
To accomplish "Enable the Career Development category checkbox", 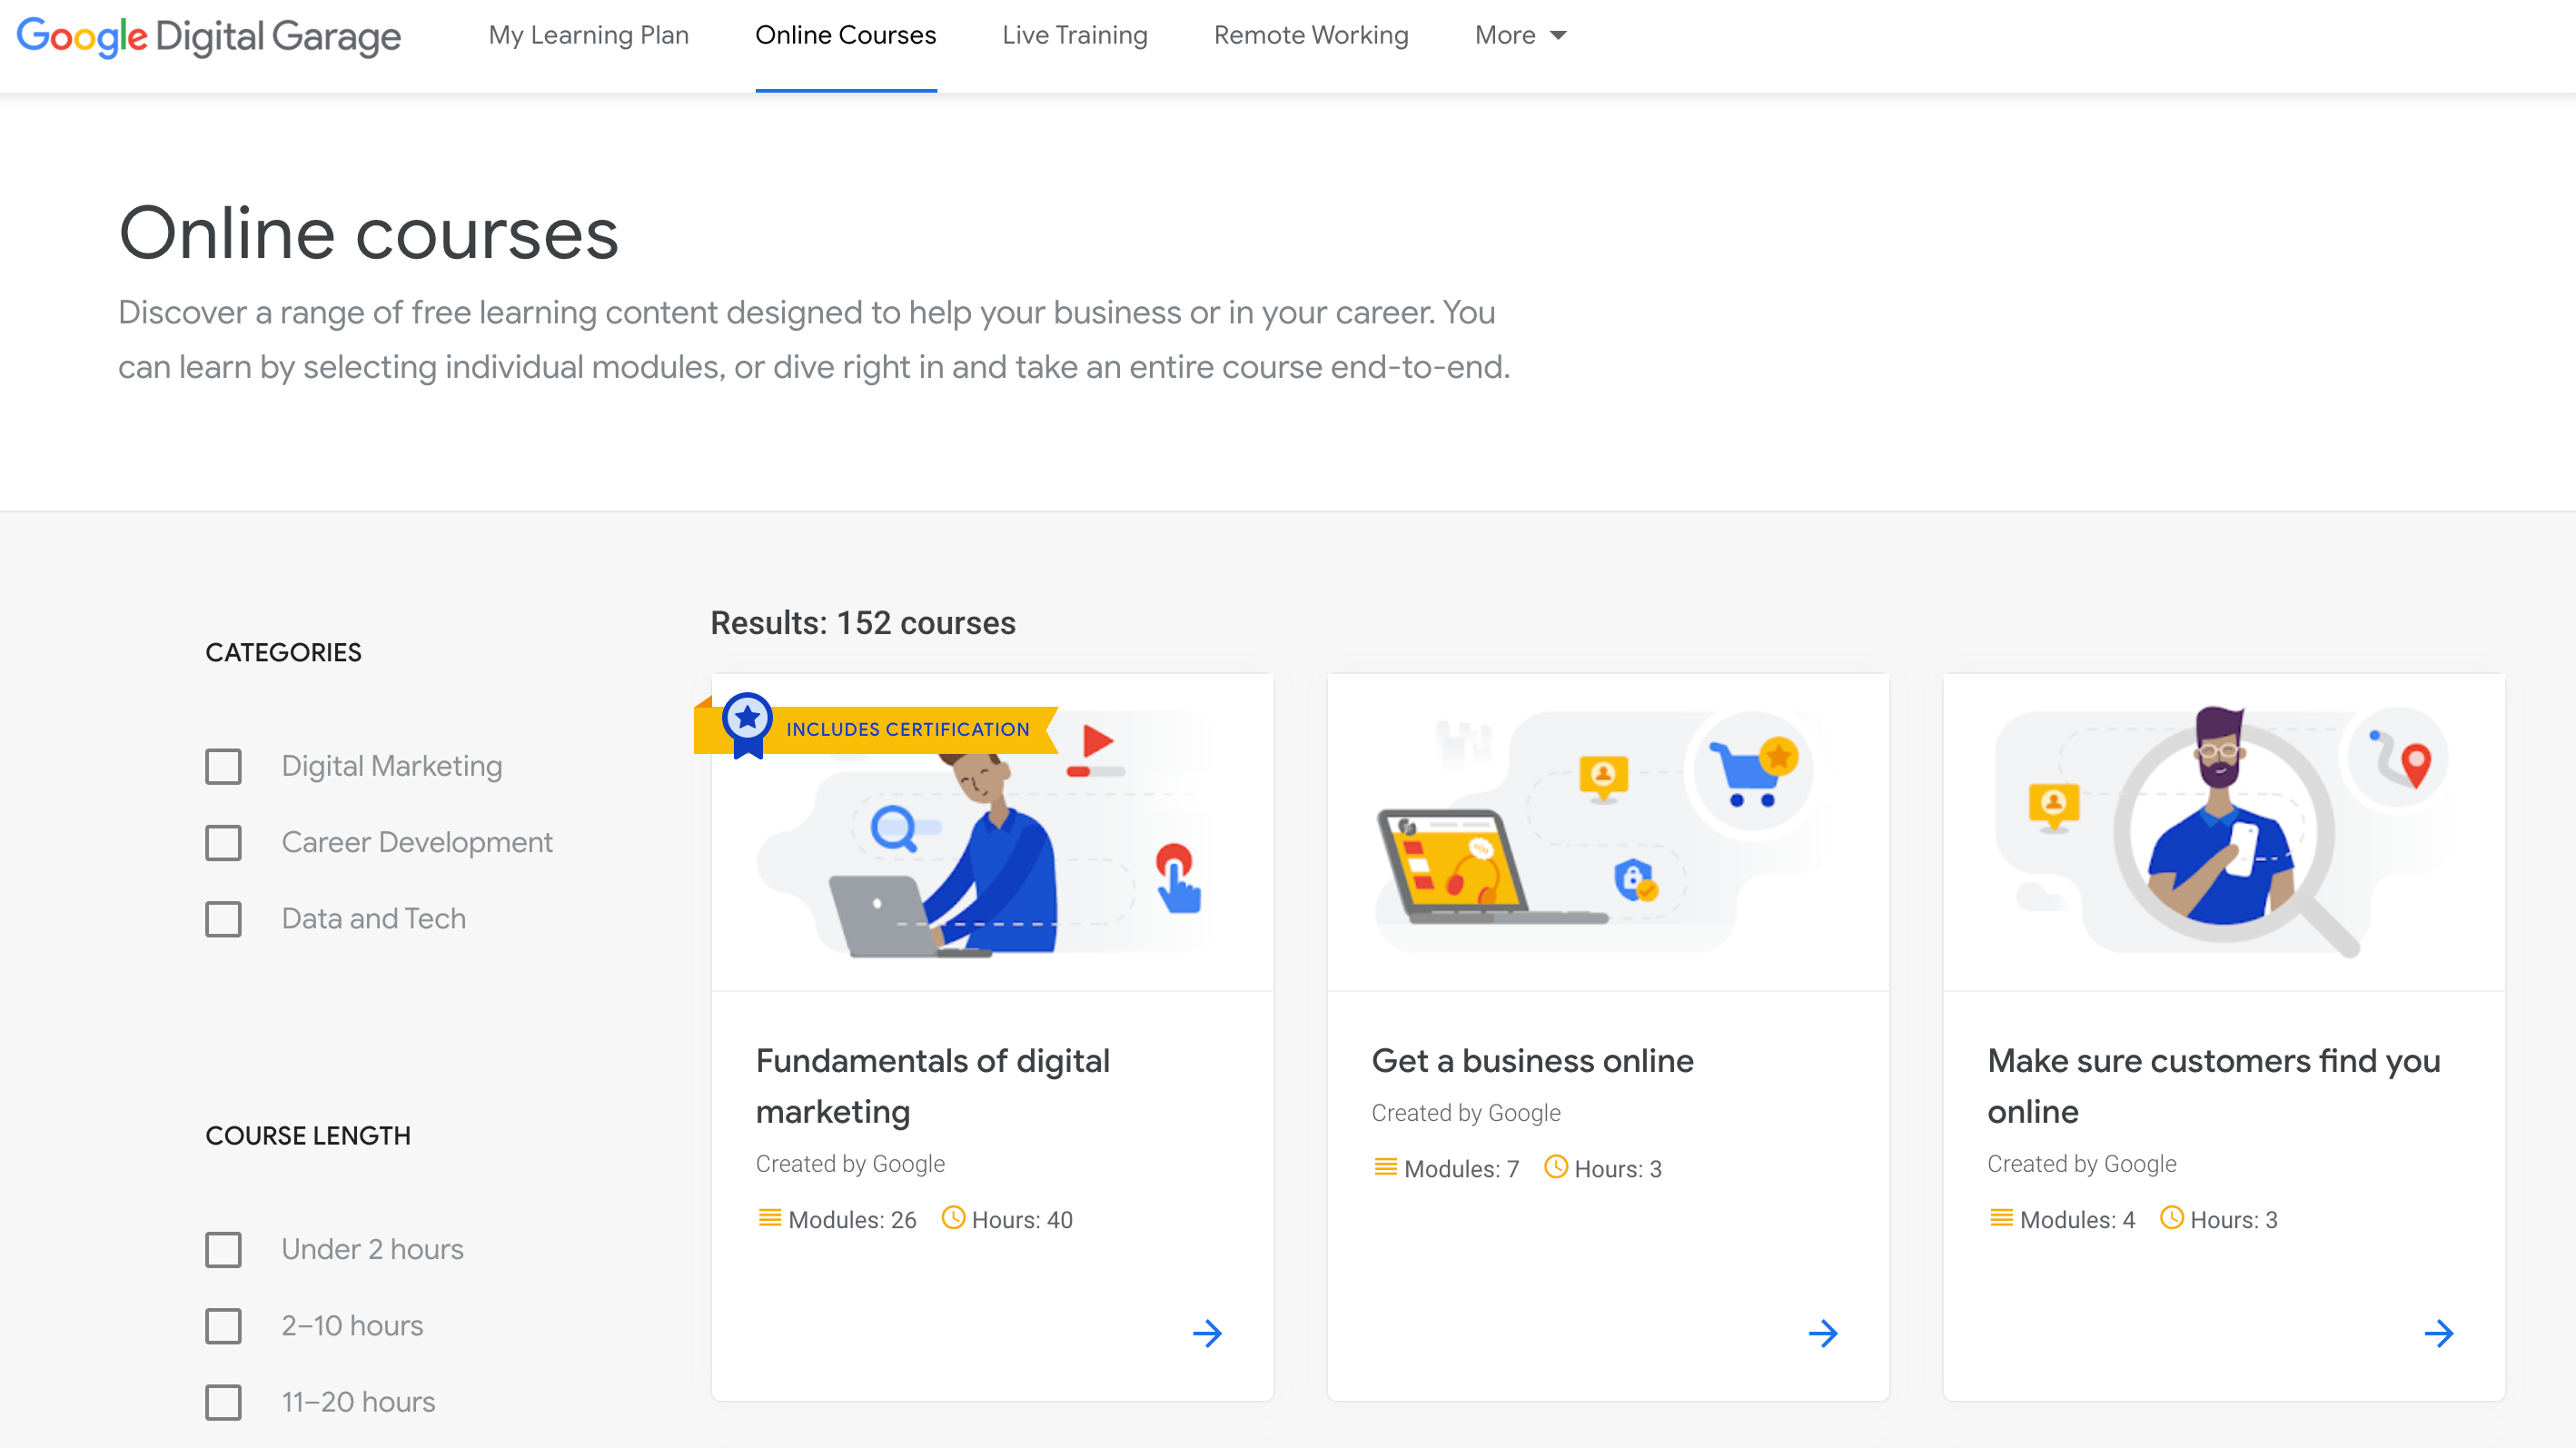I will [223, 841].
